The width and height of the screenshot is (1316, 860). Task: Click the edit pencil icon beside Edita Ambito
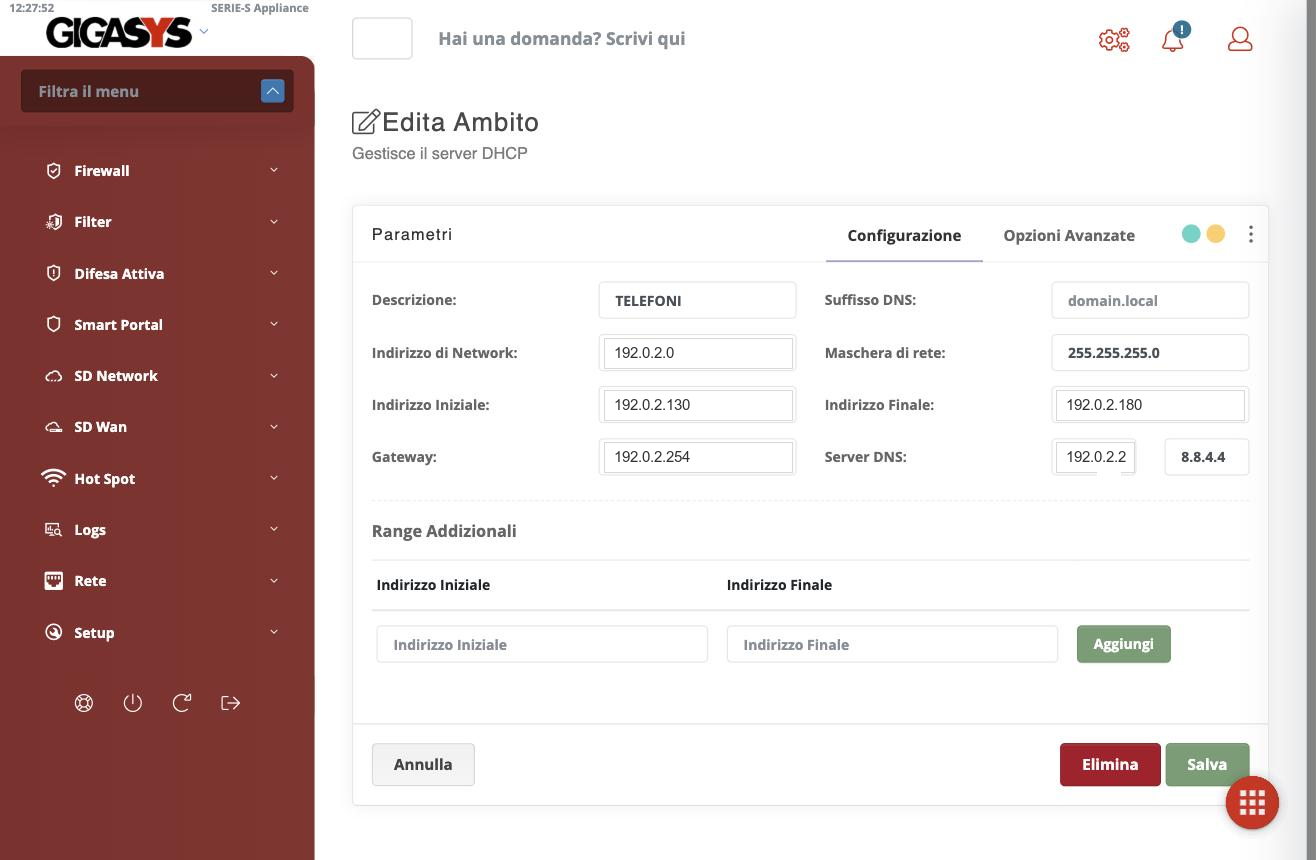[x=366, y=122]
